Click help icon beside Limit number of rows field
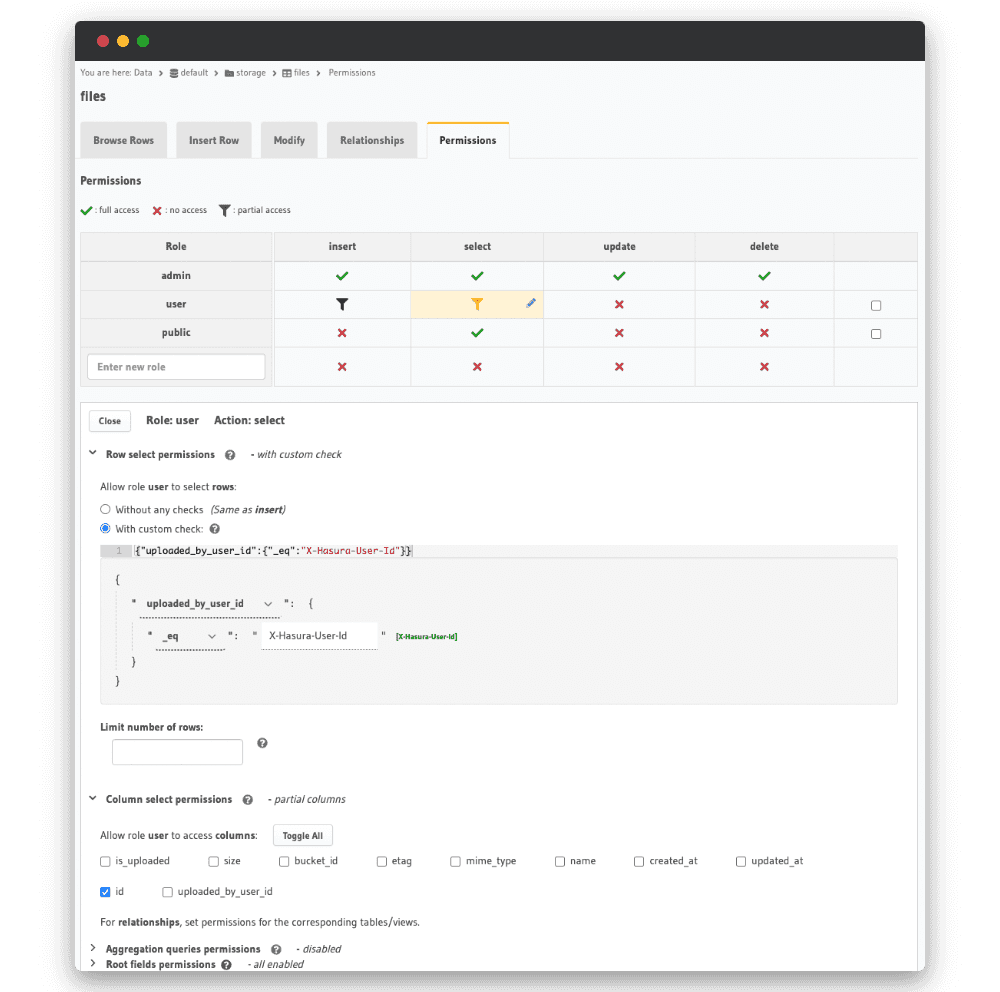The height and width of the screenshot is (992, 1000). point(262,743)
